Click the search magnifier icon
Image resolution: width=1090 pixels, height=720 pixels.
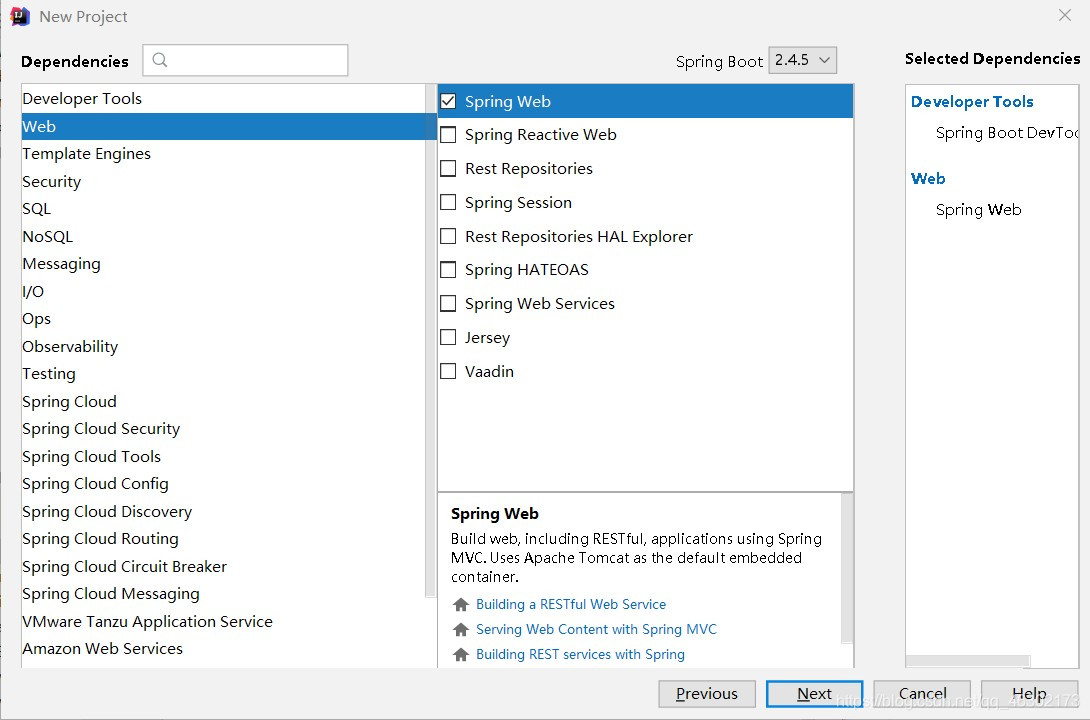pyautogui.click(x=160, y=60)
